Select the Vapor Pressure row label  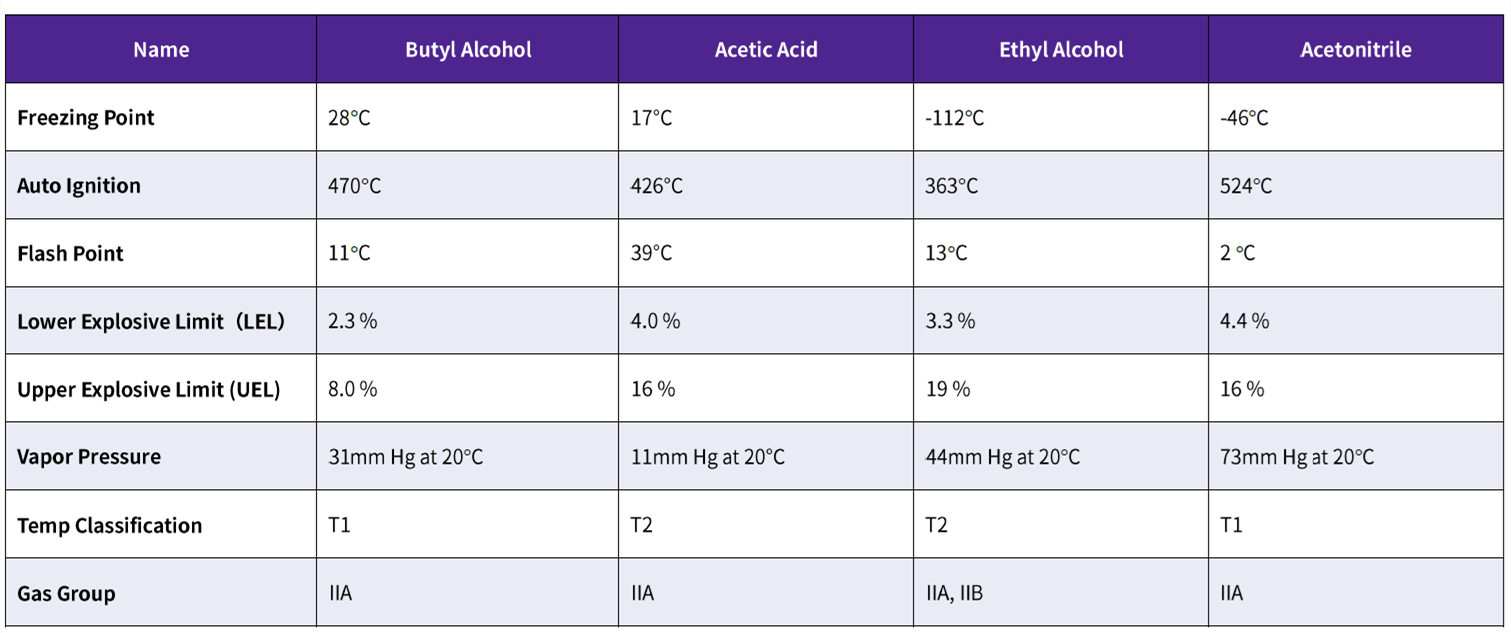(89, 457)
